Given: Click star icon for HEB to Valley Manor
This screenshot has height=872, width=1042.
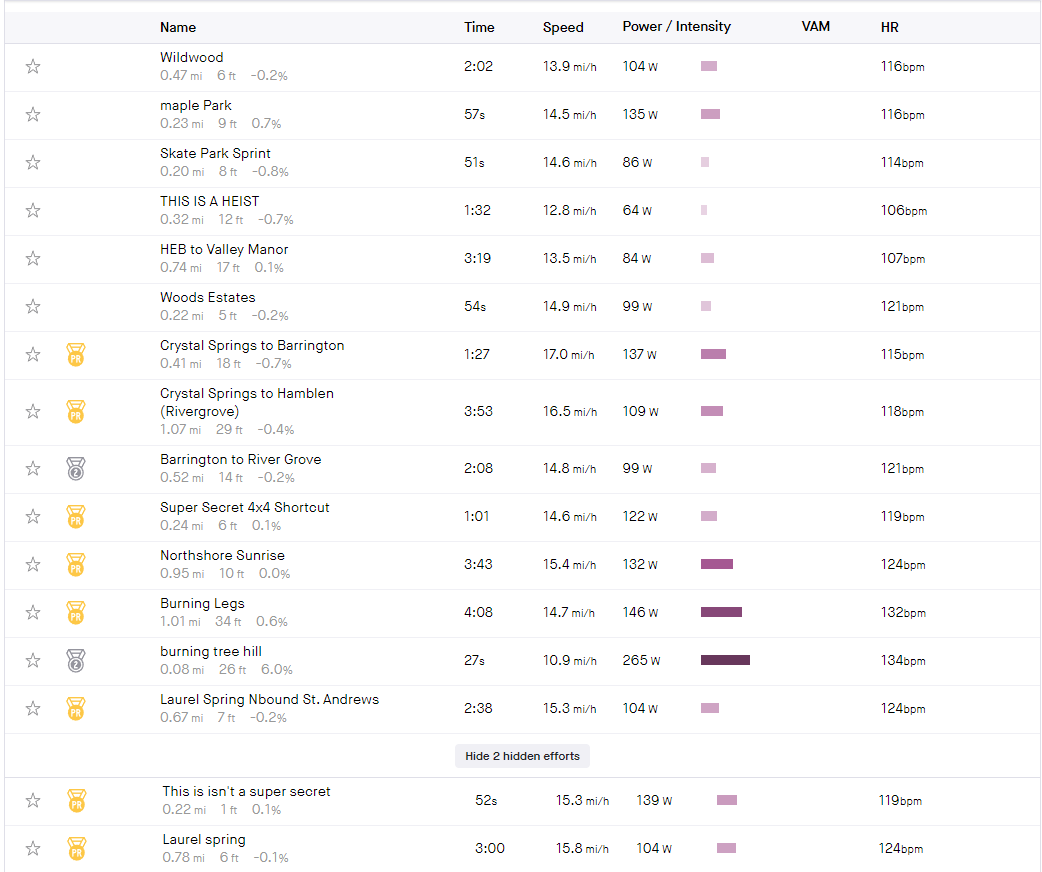Looking at the screenshot, I should [x=33, y=259].
